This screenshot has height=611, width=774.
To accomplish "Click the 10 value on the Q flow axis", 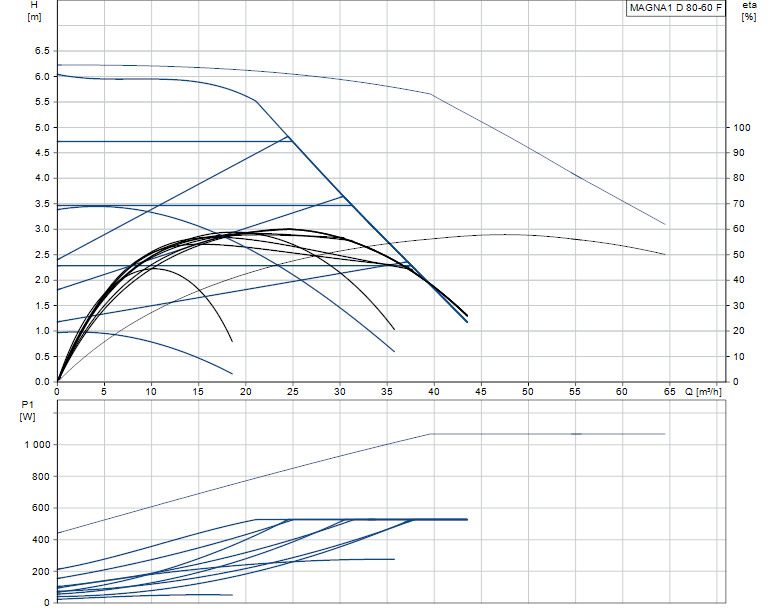I will click(x=151, y=392).
